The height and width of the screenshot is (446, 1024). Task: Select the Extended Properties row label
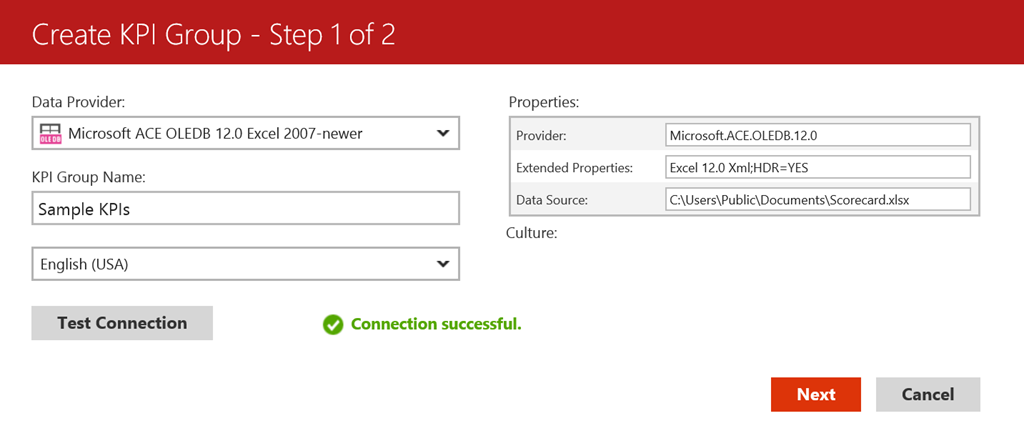(x=574, y=167)
